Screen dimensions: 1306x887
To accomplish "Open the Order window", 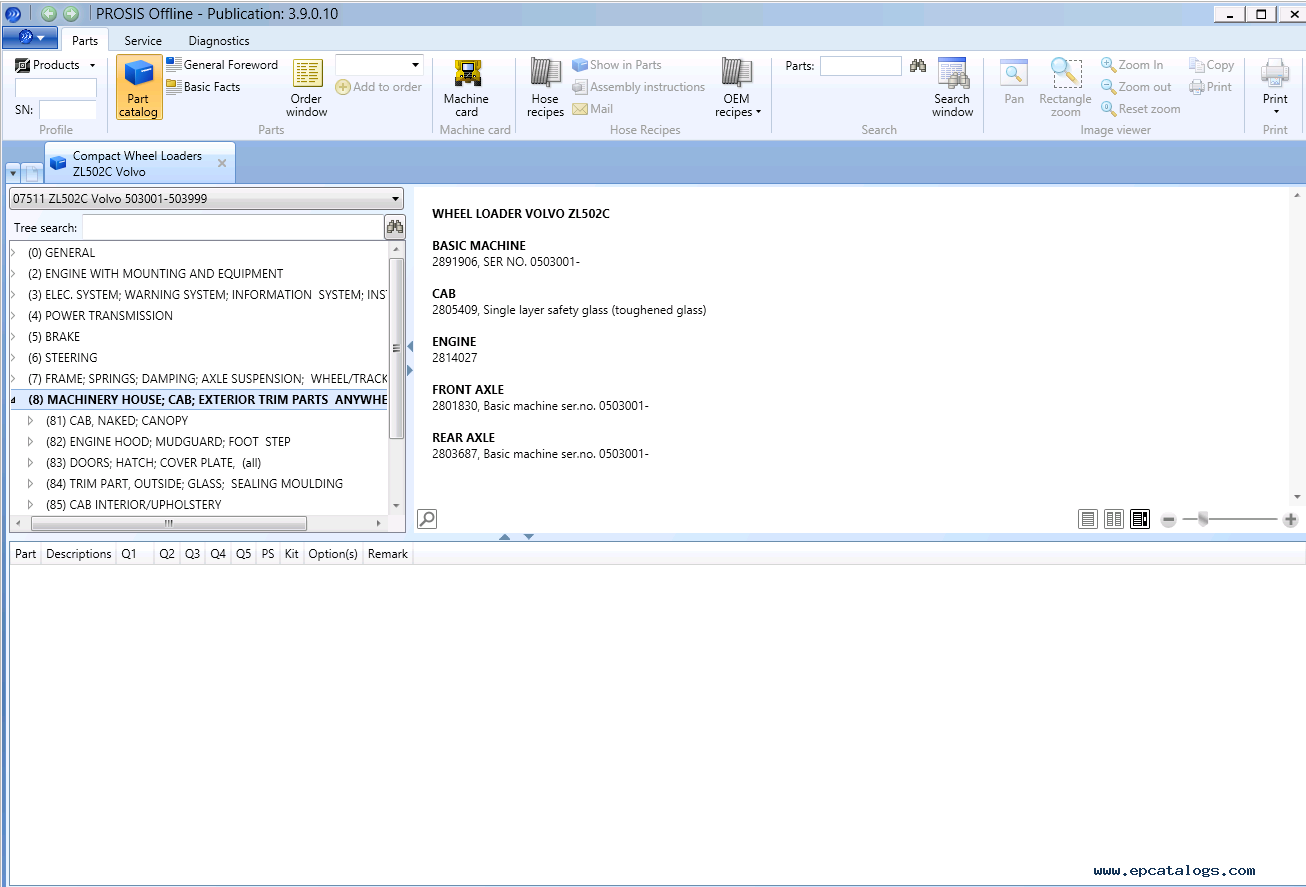I will [307, 88].
